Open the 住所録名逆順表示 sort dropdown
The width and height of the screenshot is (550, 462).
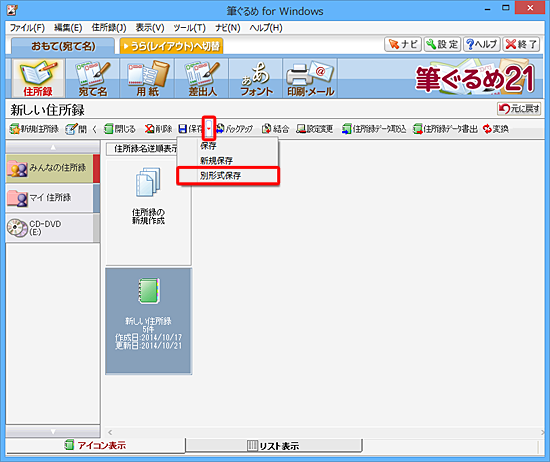click(x=142, y=149)
